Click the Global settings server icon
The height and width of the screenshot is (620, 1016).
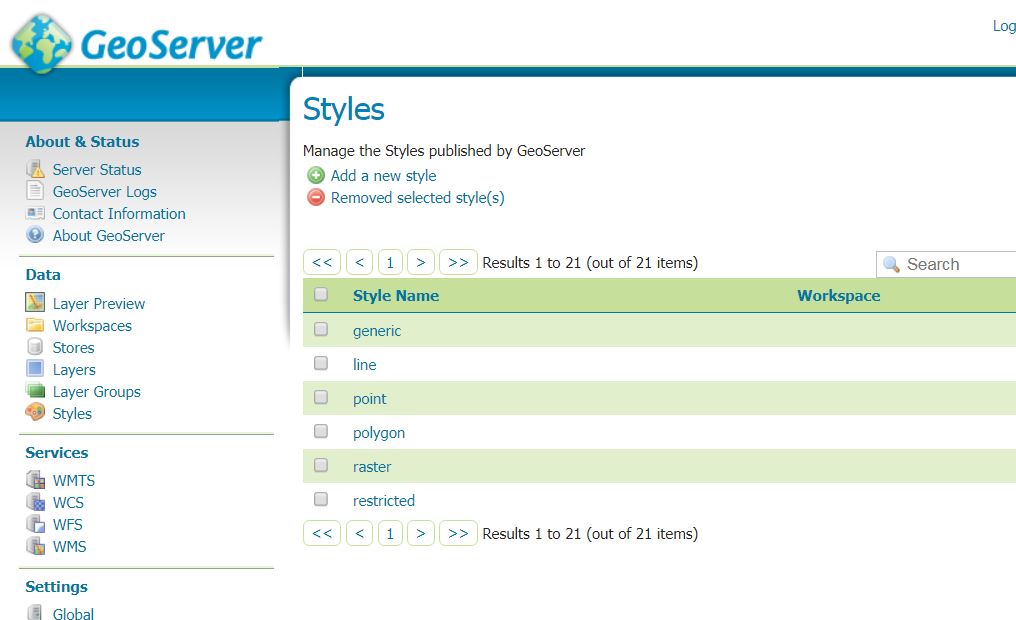(x=35, y=612)
